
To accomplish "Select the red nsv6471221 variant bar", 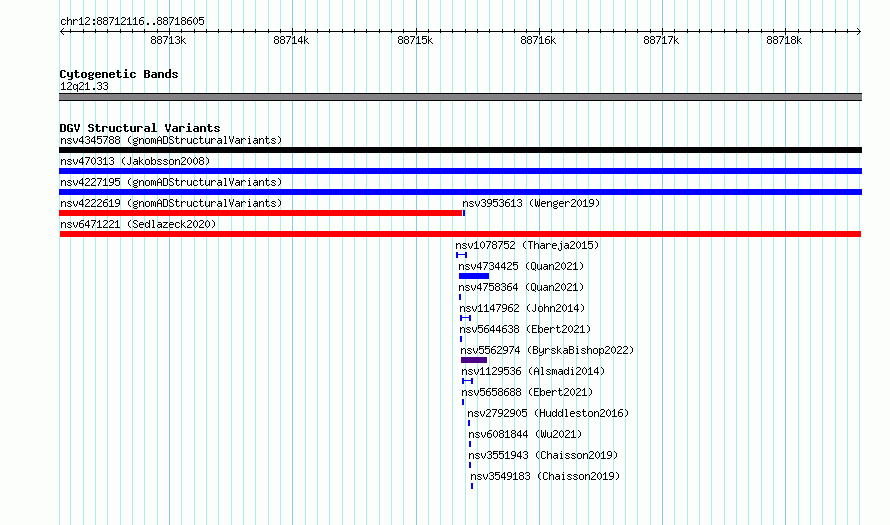I will 460,234.
